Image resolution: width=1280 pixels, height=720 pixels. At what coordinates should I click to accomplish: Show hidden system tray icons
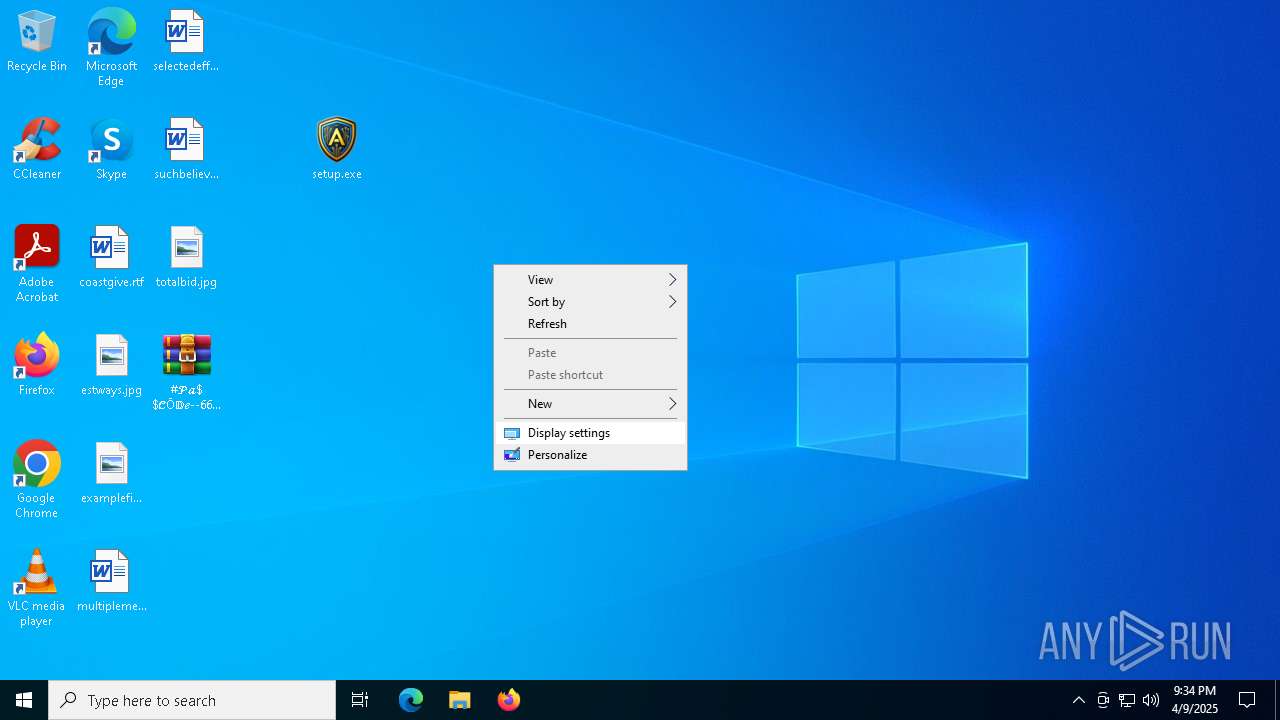point(1078,700)
